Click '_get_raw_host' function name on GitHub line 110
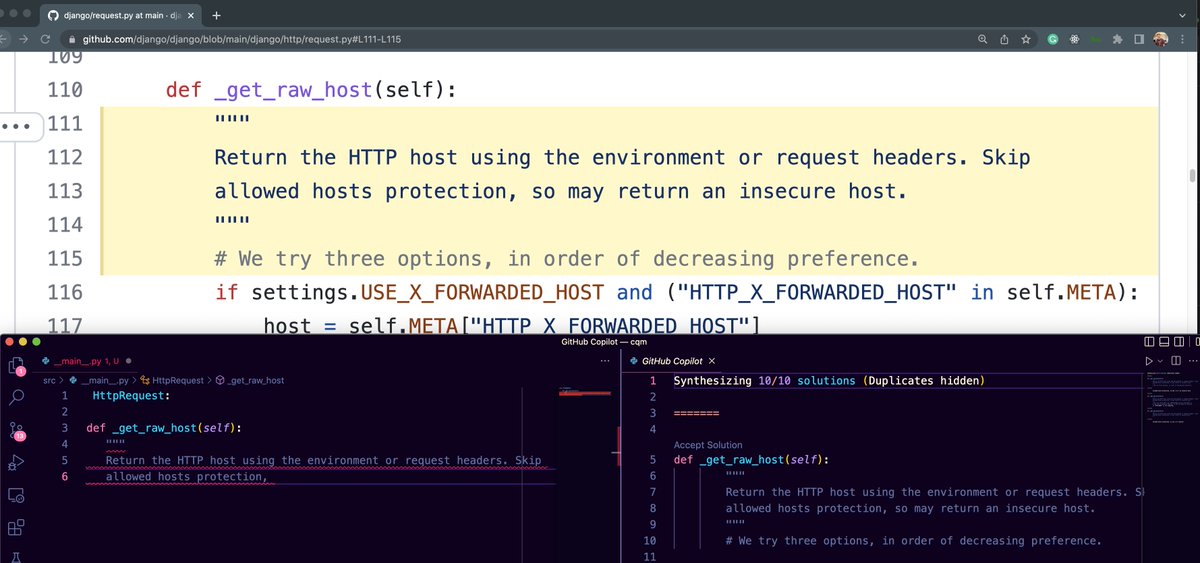This screenshot has height=563, width=1200. click(x=293, y=91)
